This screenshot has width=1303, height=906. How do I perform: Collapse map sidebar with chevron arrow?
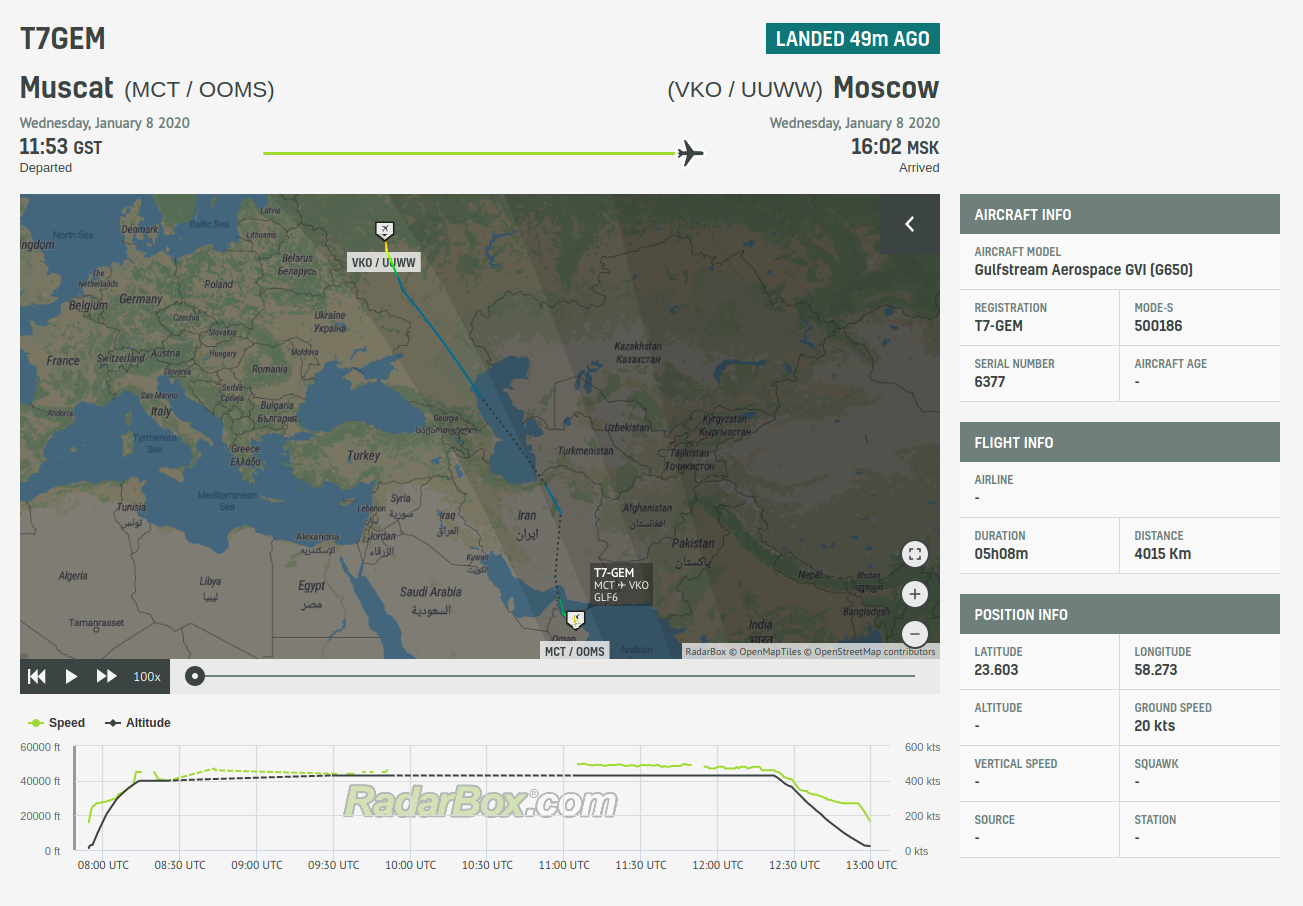[x=909, y=224]
